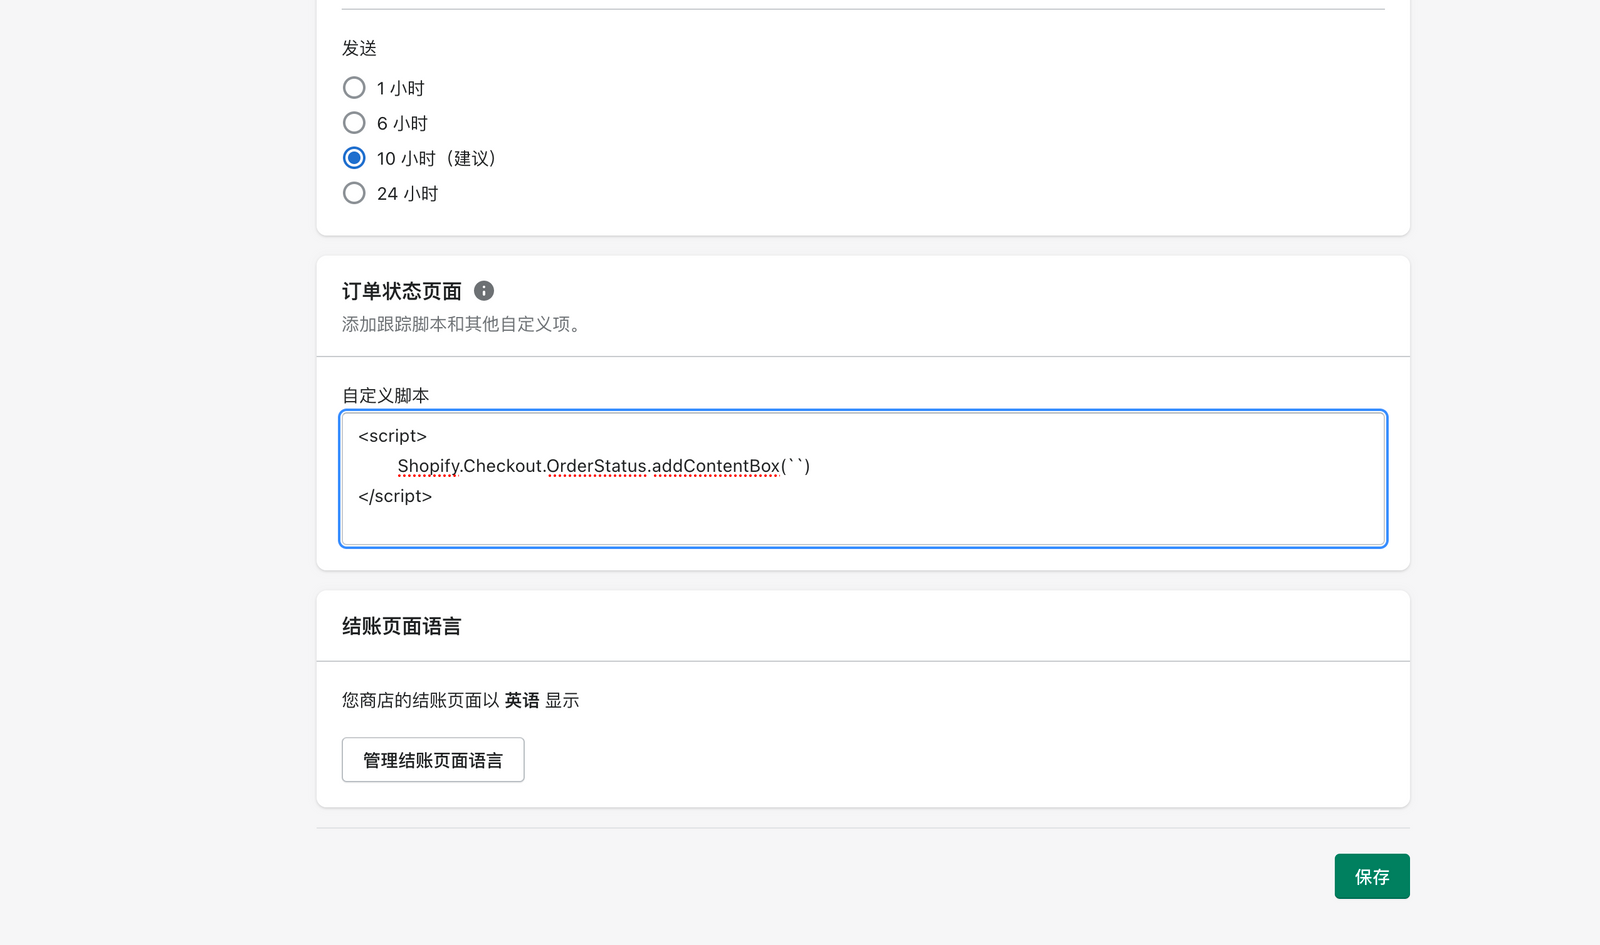Click inside the 自定义脚本 text area
The width and height of the screenshot is (1600, 945).
860,480
